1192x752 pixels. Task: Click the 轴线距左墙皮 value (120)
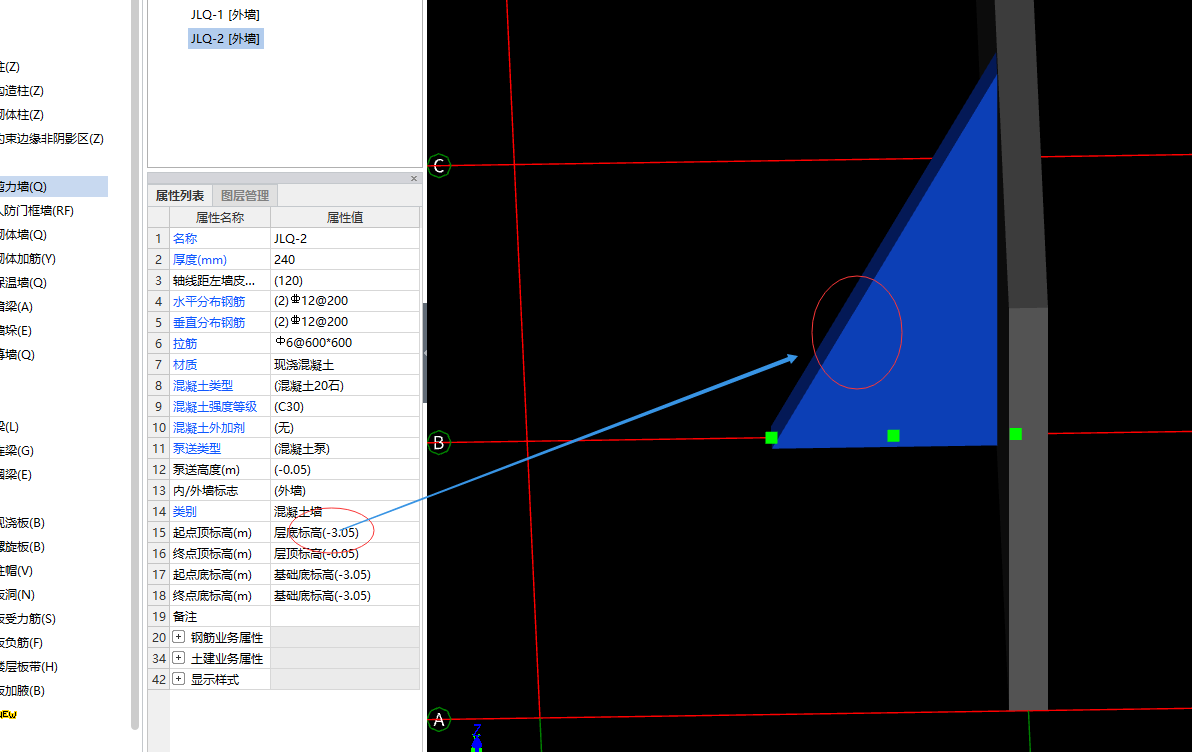(x=344, y=280)
